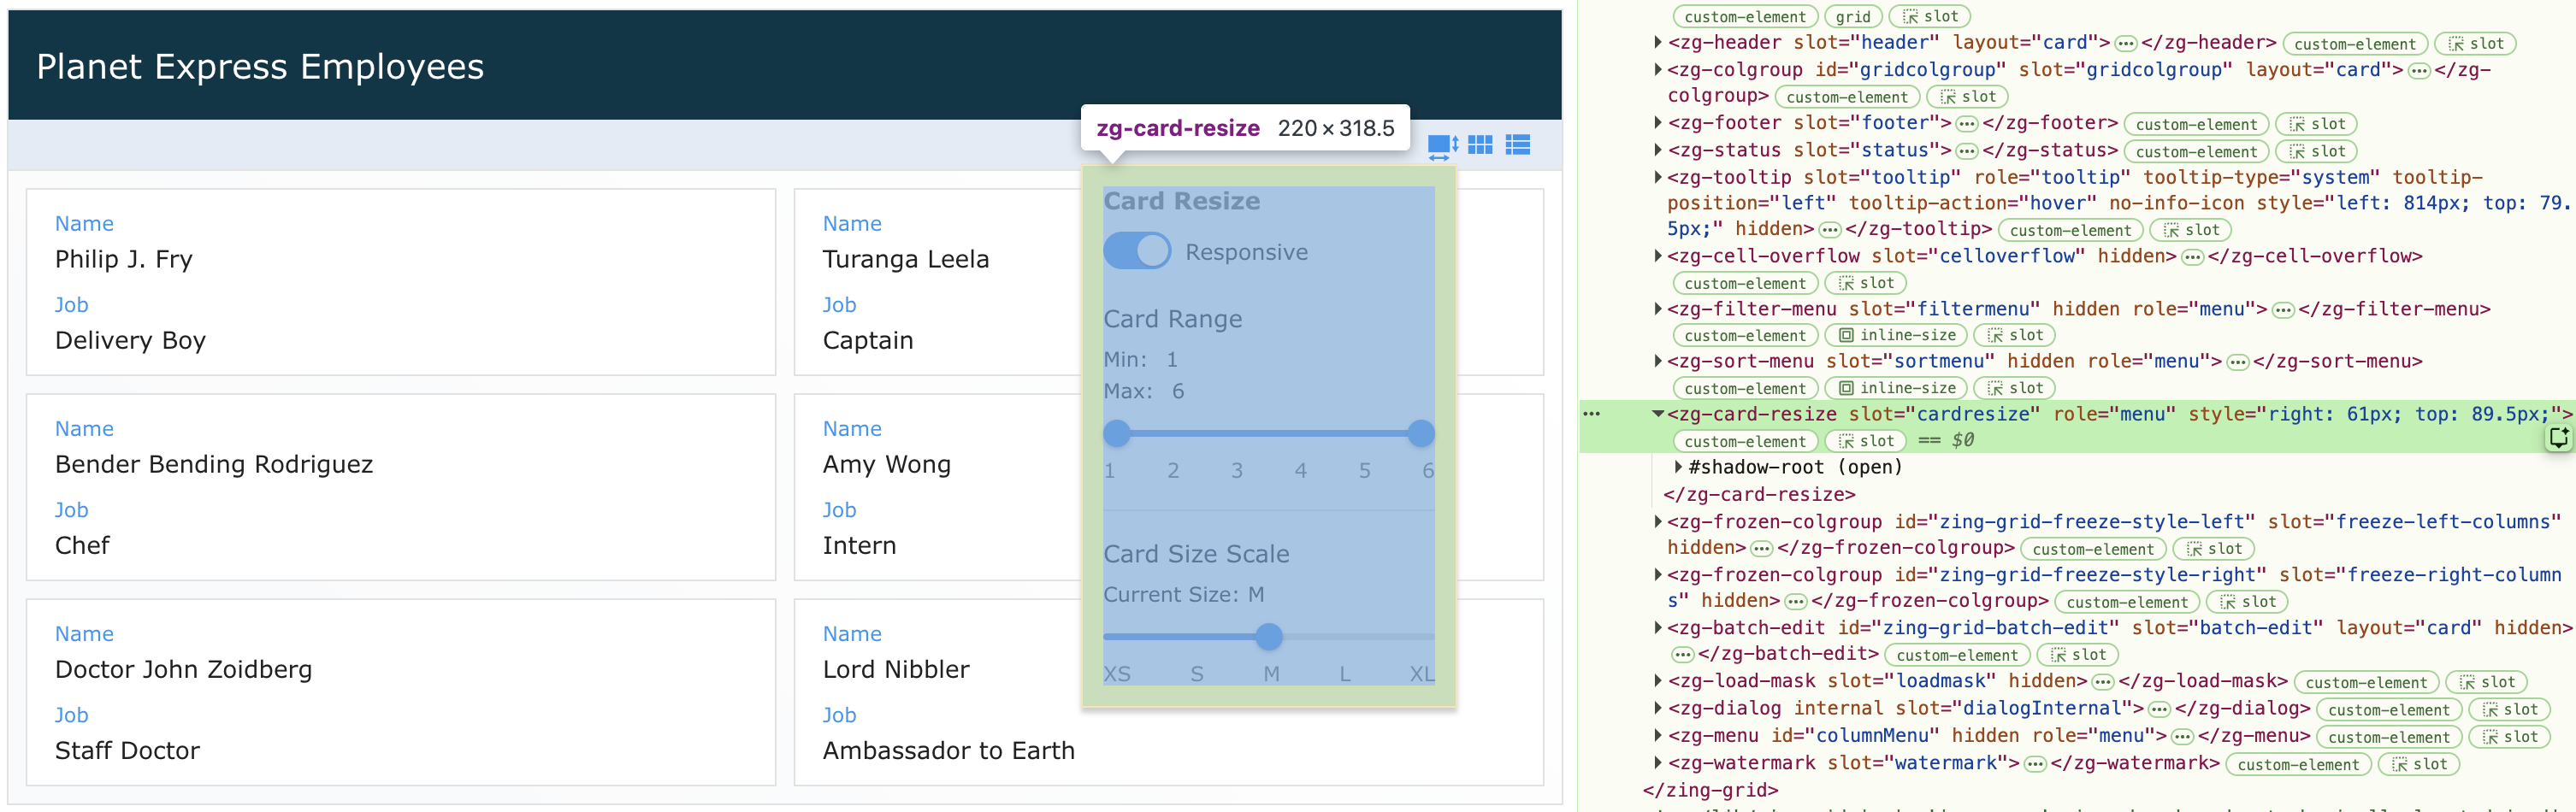Expand the zg-sort-menu node
The image size is (2576, 812).
[1657, 361]
